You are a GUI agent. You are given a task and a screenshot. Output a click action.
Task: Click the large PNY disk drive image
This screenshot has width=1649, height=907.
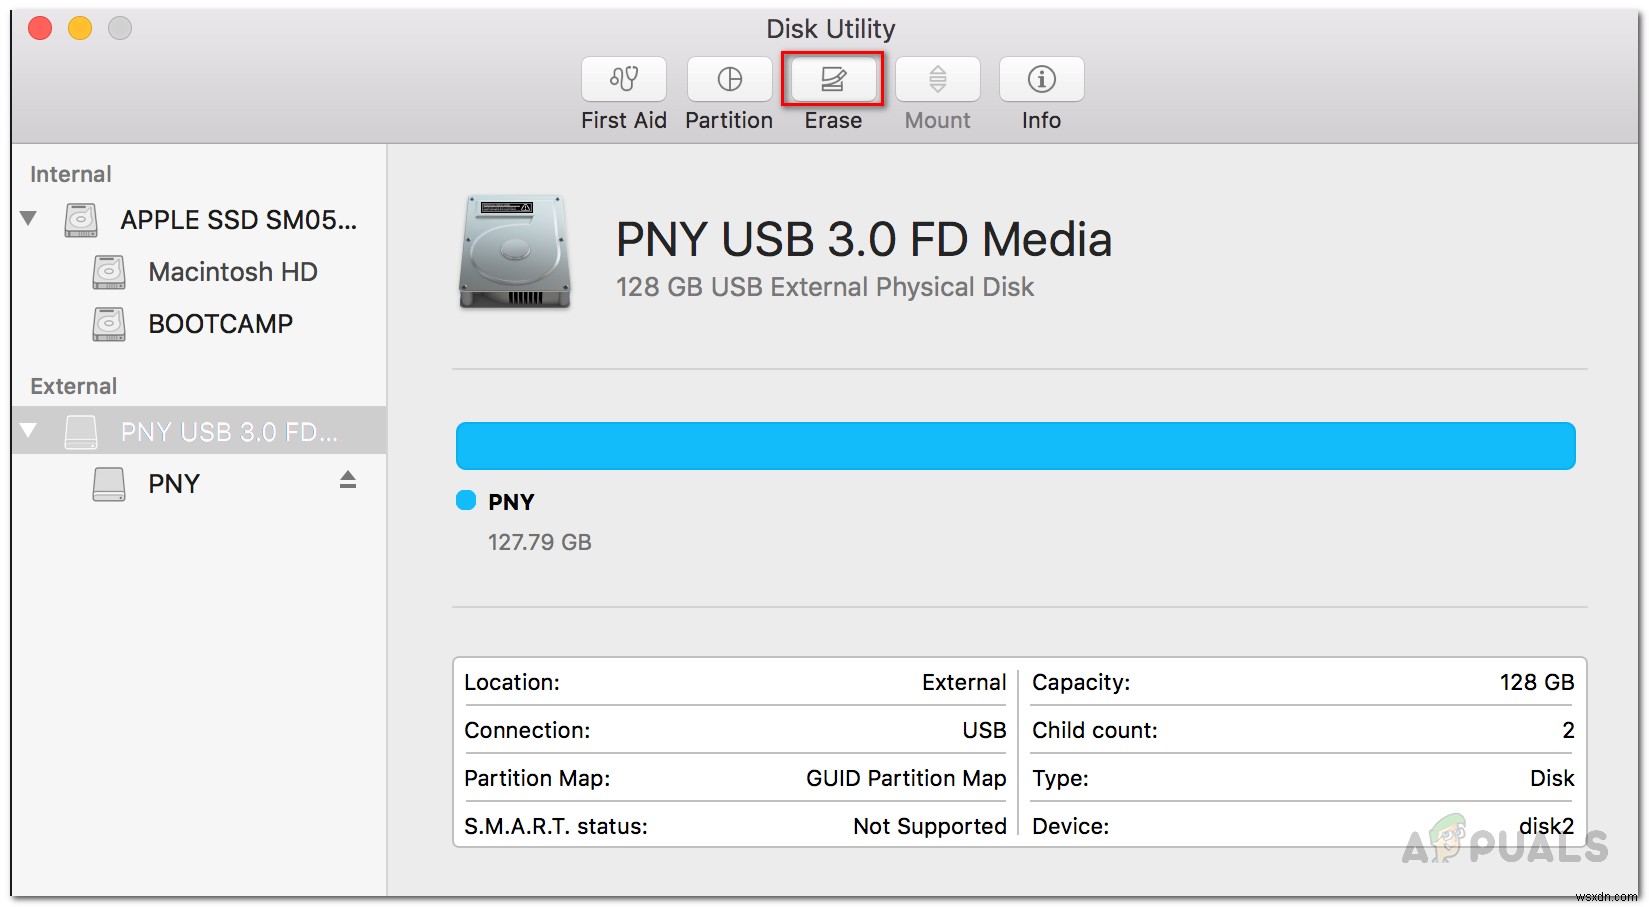coord(514,252)
